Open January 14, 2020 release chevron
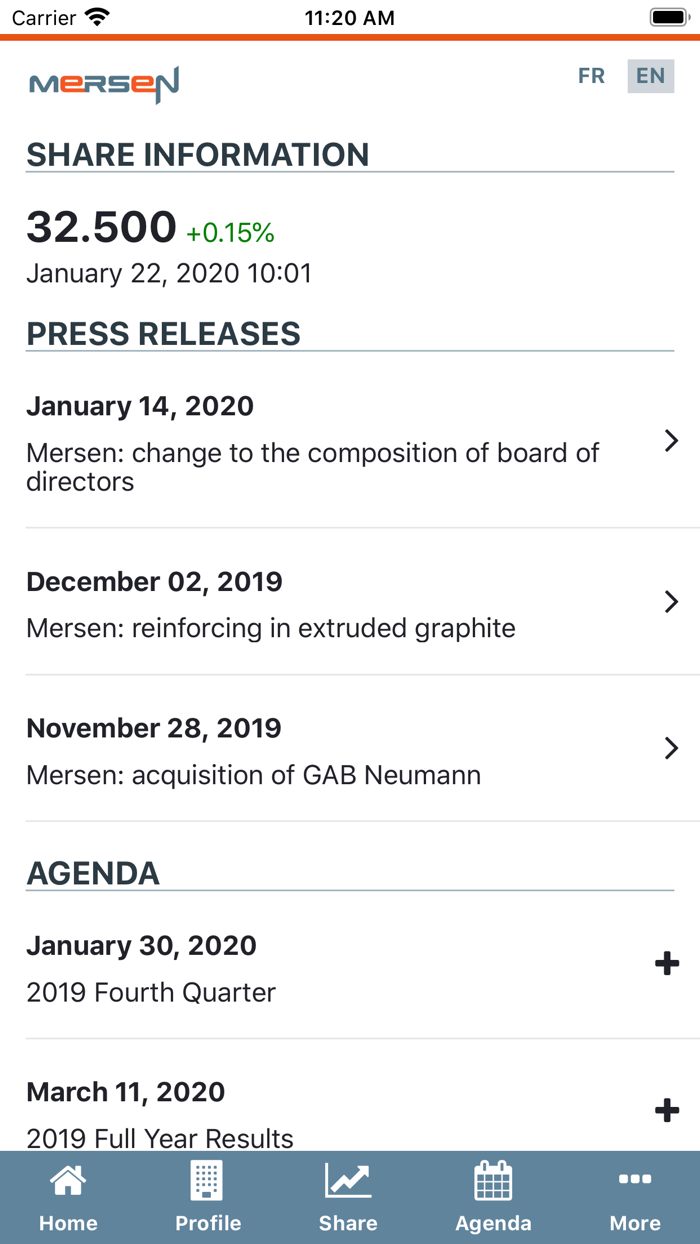The width and height of the screenshot is (700, 1244). (671, 441)
